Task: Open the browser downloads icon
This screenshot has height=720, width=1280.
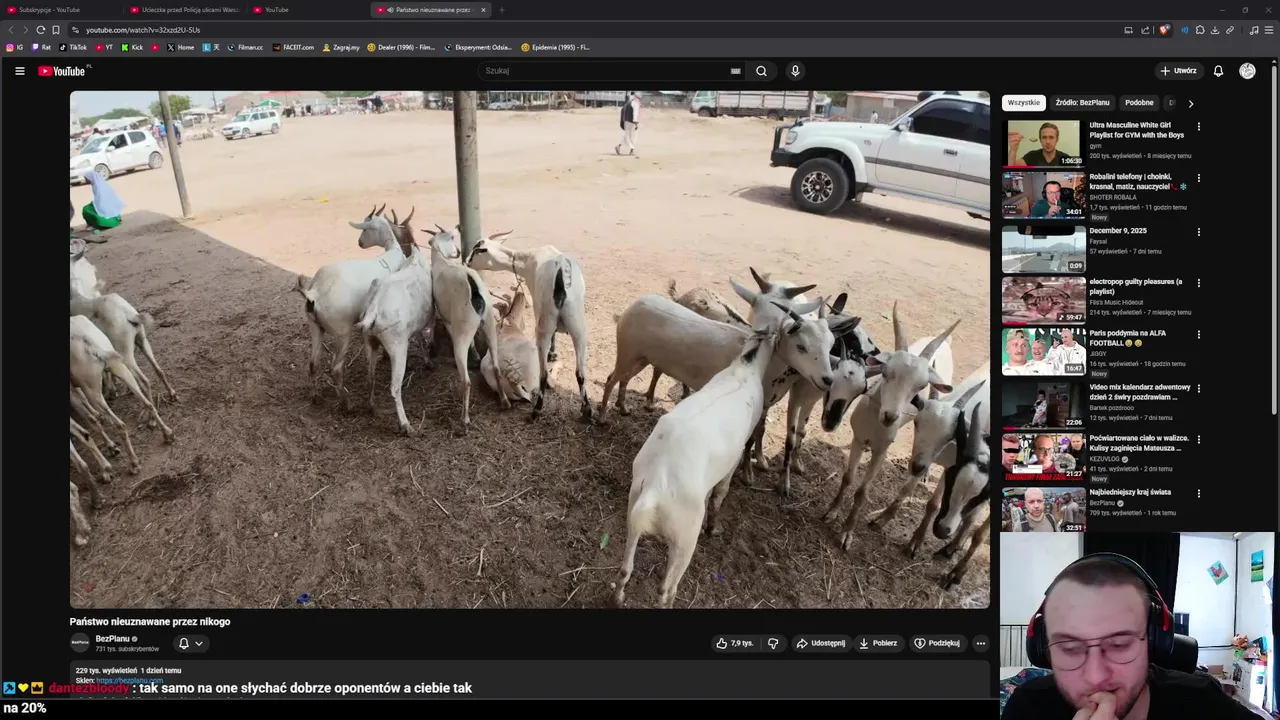Action: [1215, 30]
